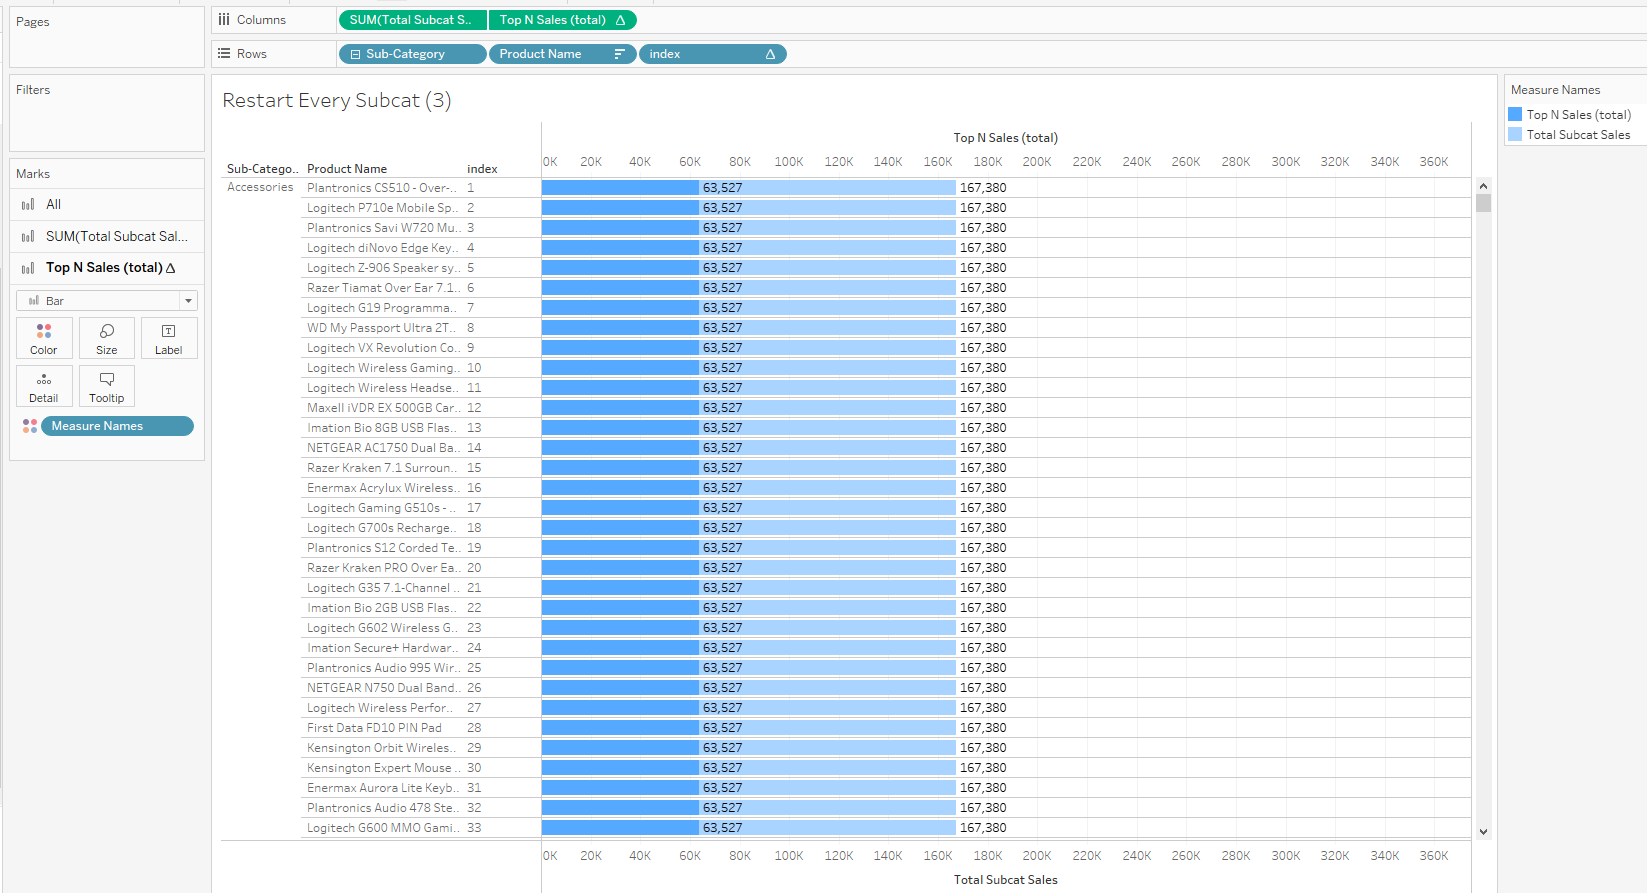
Task: Click the Columns shelf icon
Action: [224, 20]
